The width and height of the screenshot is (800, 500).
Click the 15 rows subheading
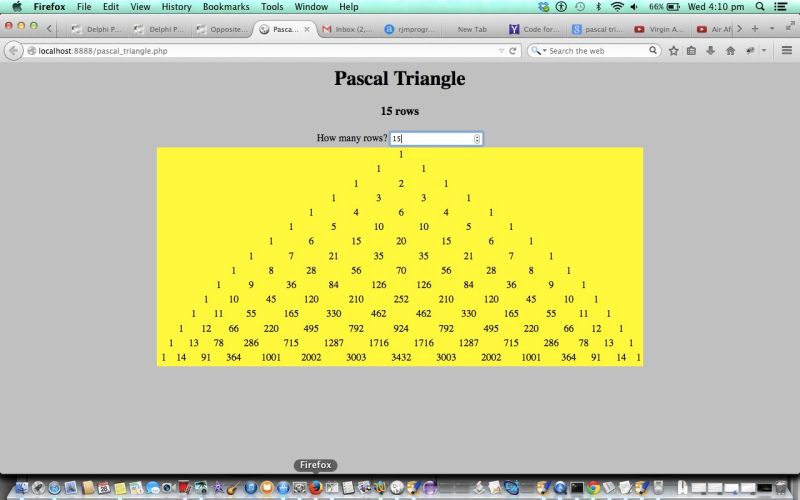[399, 111]
